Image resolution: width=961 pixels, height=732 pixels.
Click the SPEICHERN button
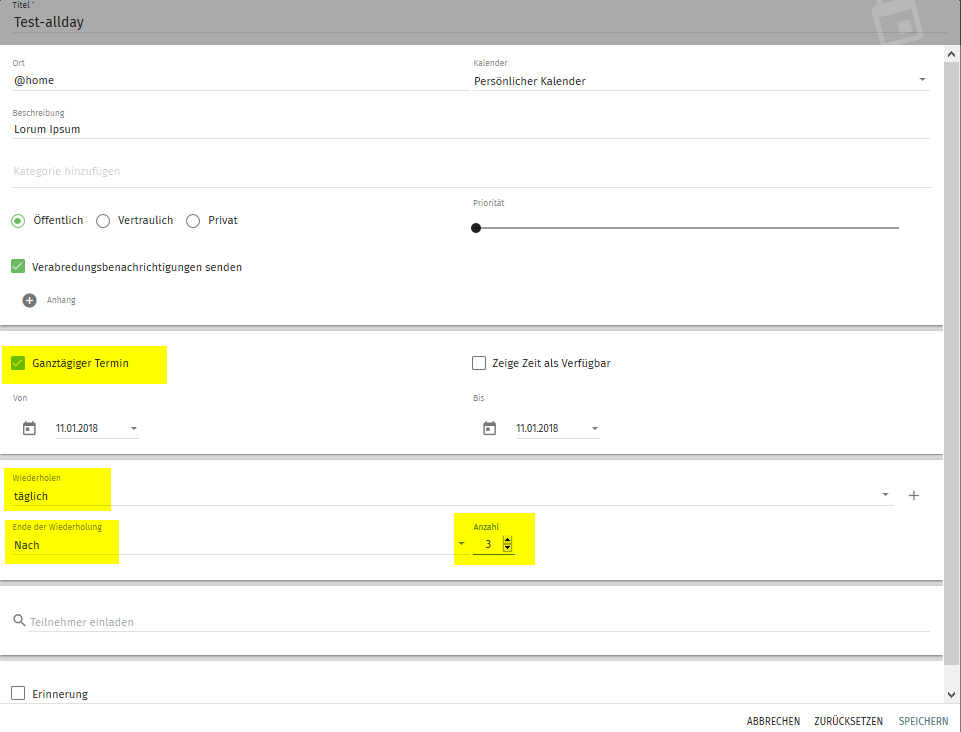point(924,721)
